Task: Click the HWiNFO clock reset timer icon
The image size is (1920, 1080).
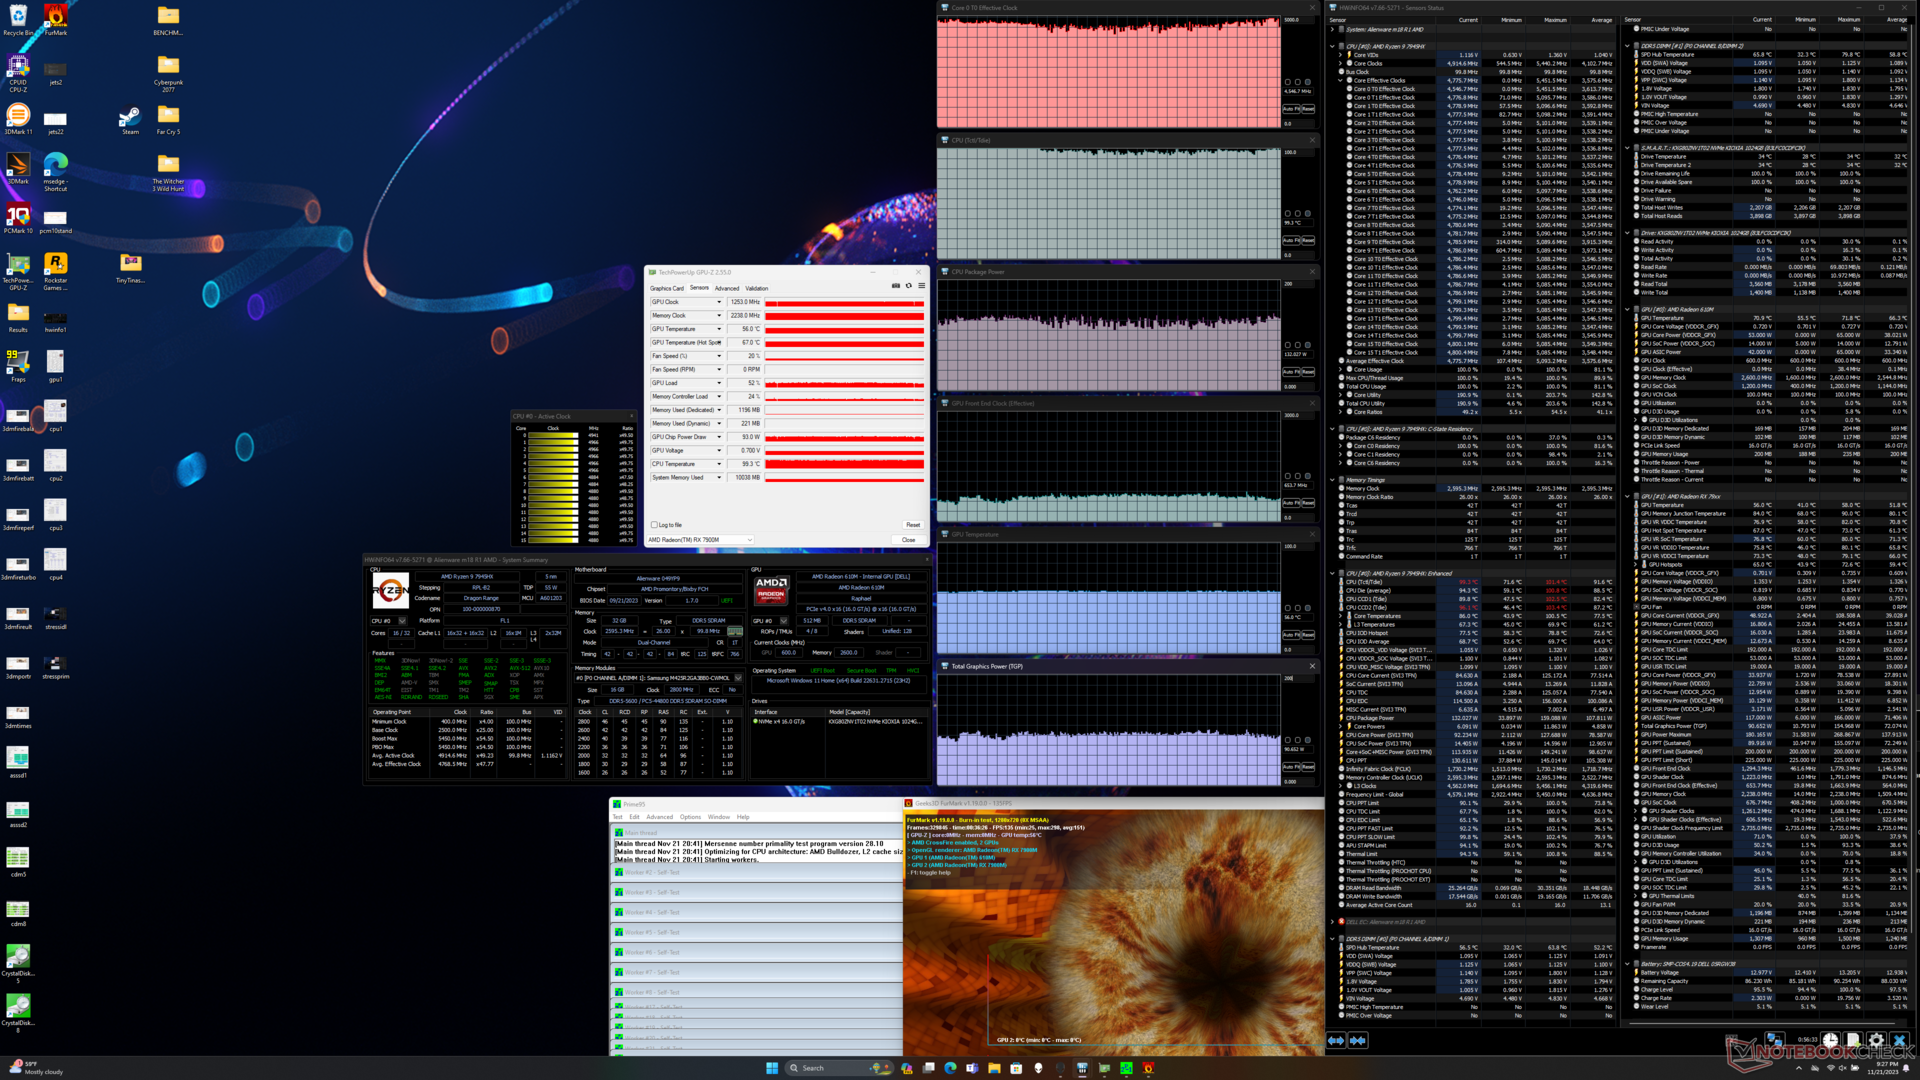Action: tap(1830, 1041)
